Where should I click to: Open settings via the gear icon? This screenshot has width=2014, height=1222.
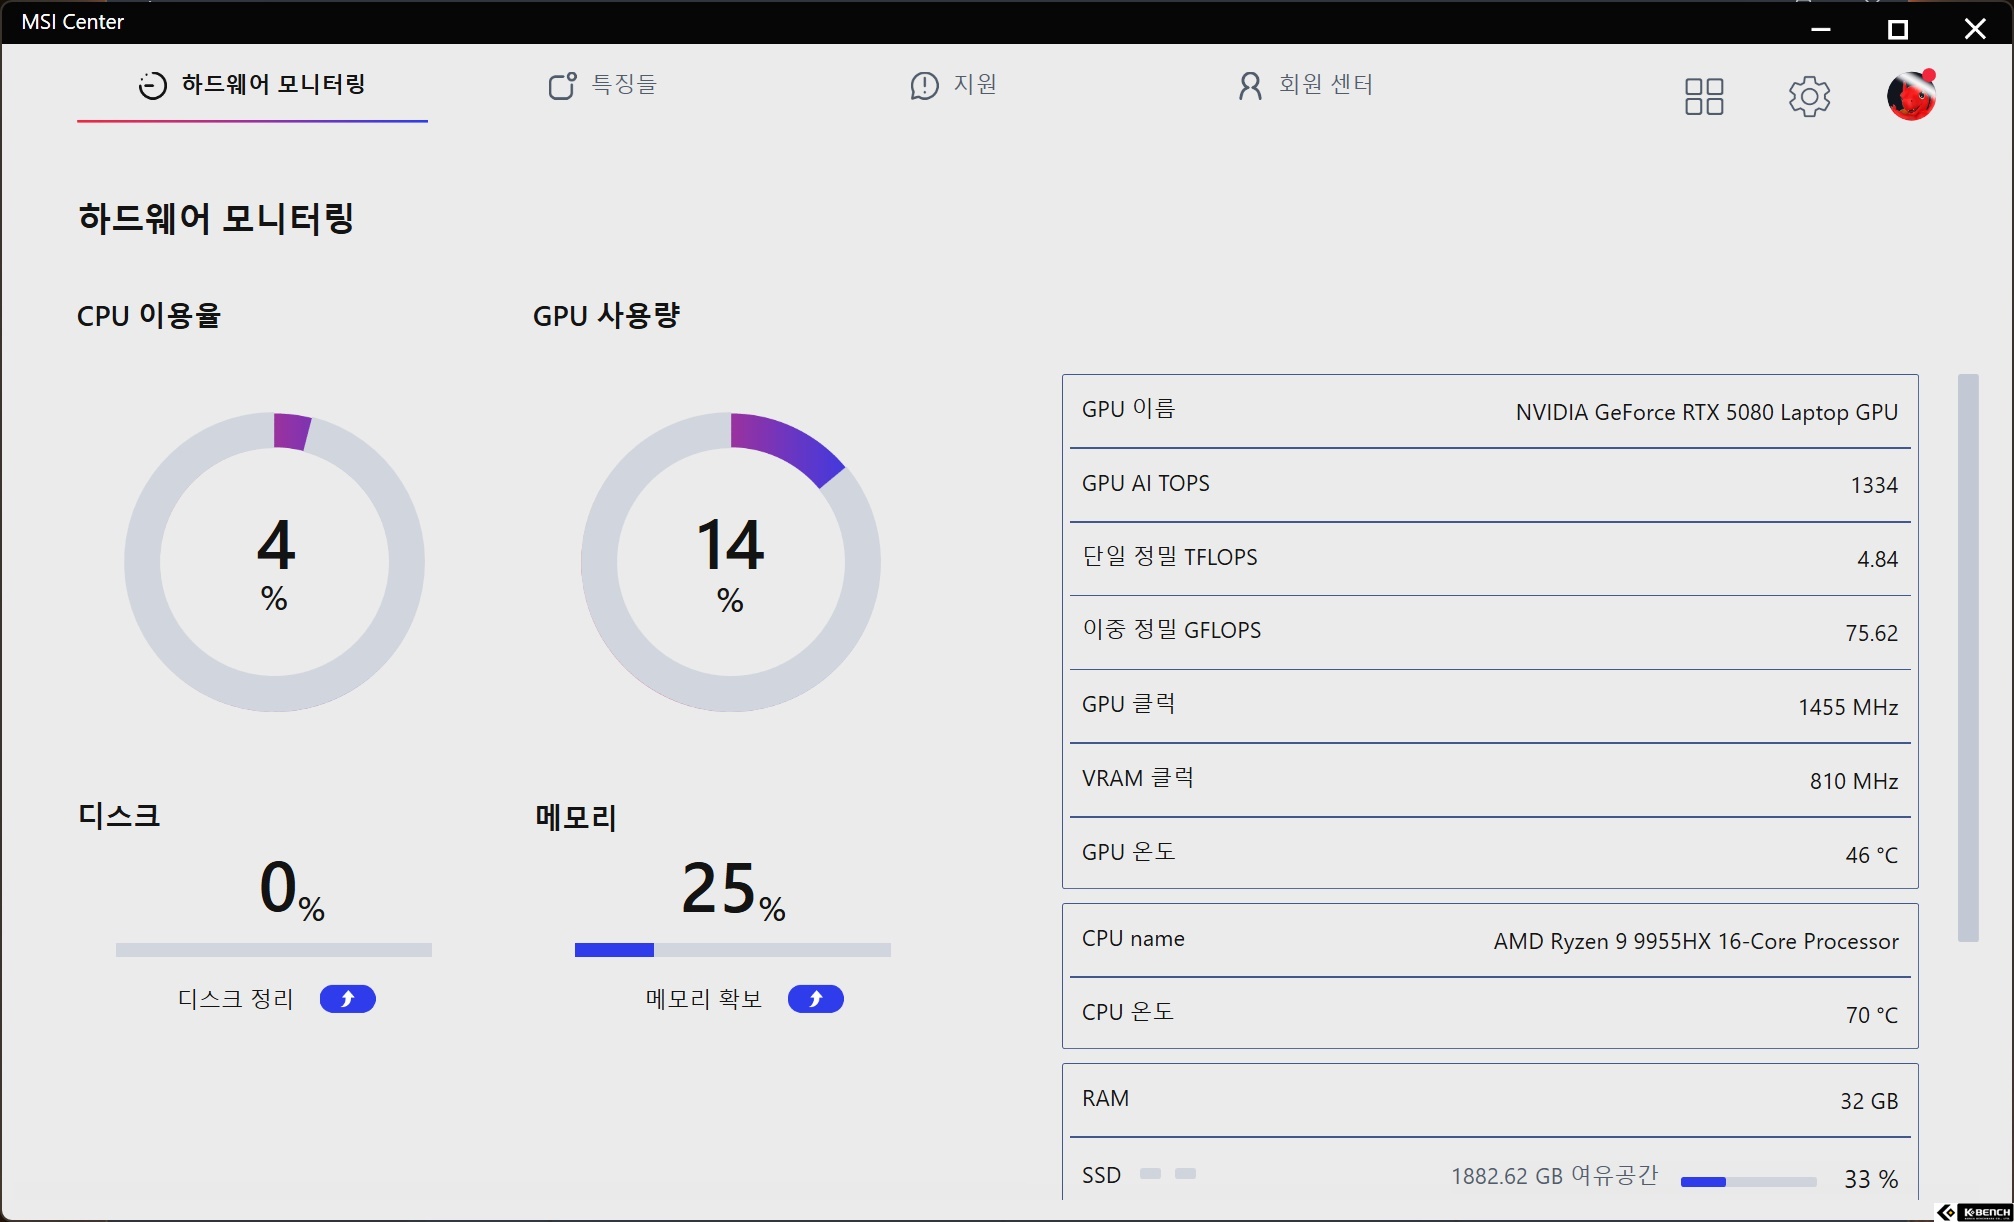(x=1809, y=97)
